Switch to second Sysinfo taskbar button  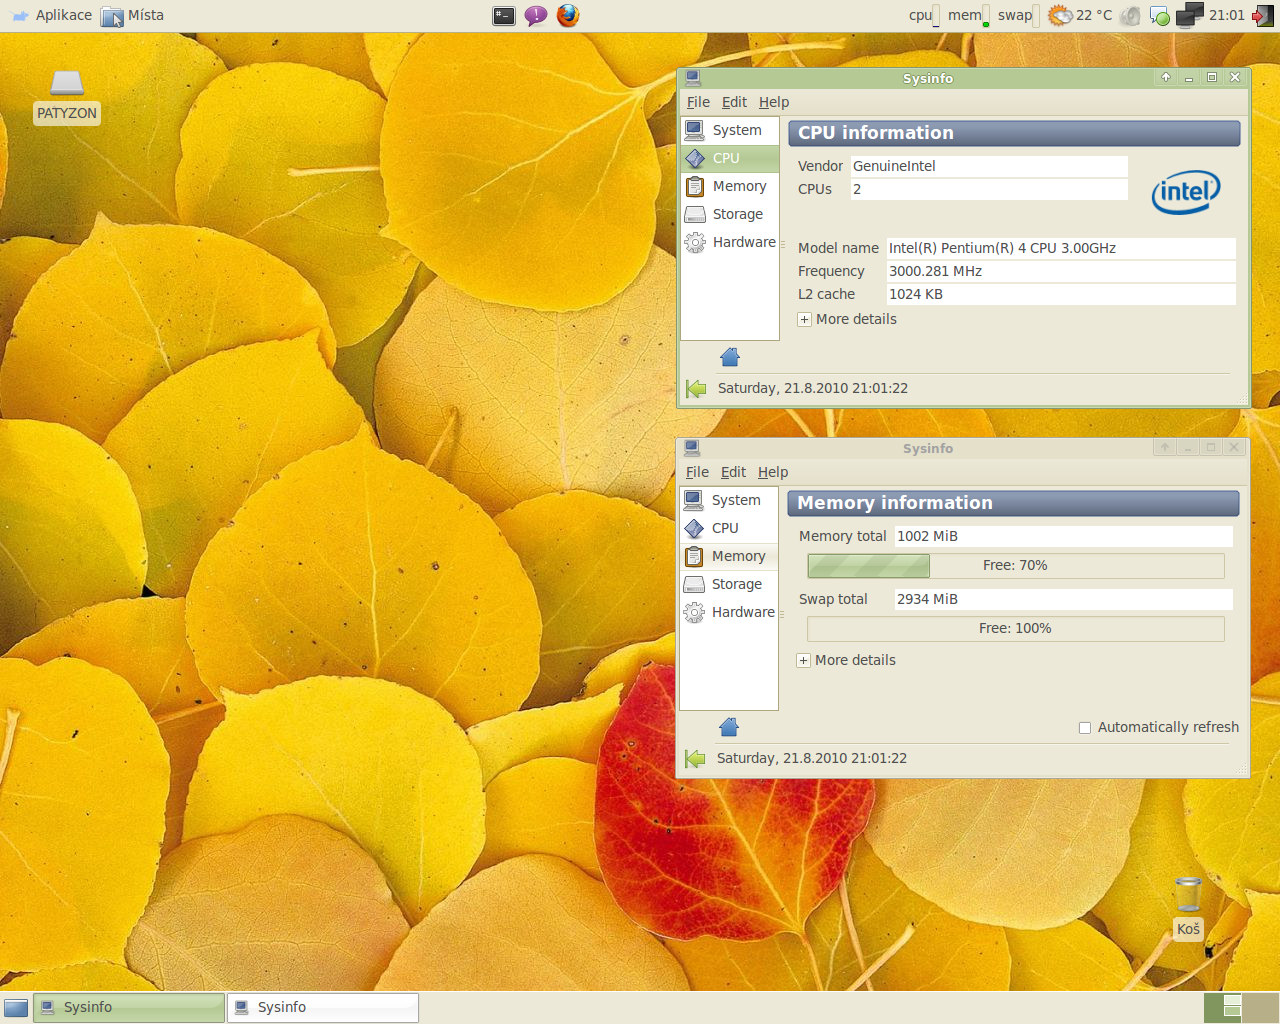click(322, 1007)
